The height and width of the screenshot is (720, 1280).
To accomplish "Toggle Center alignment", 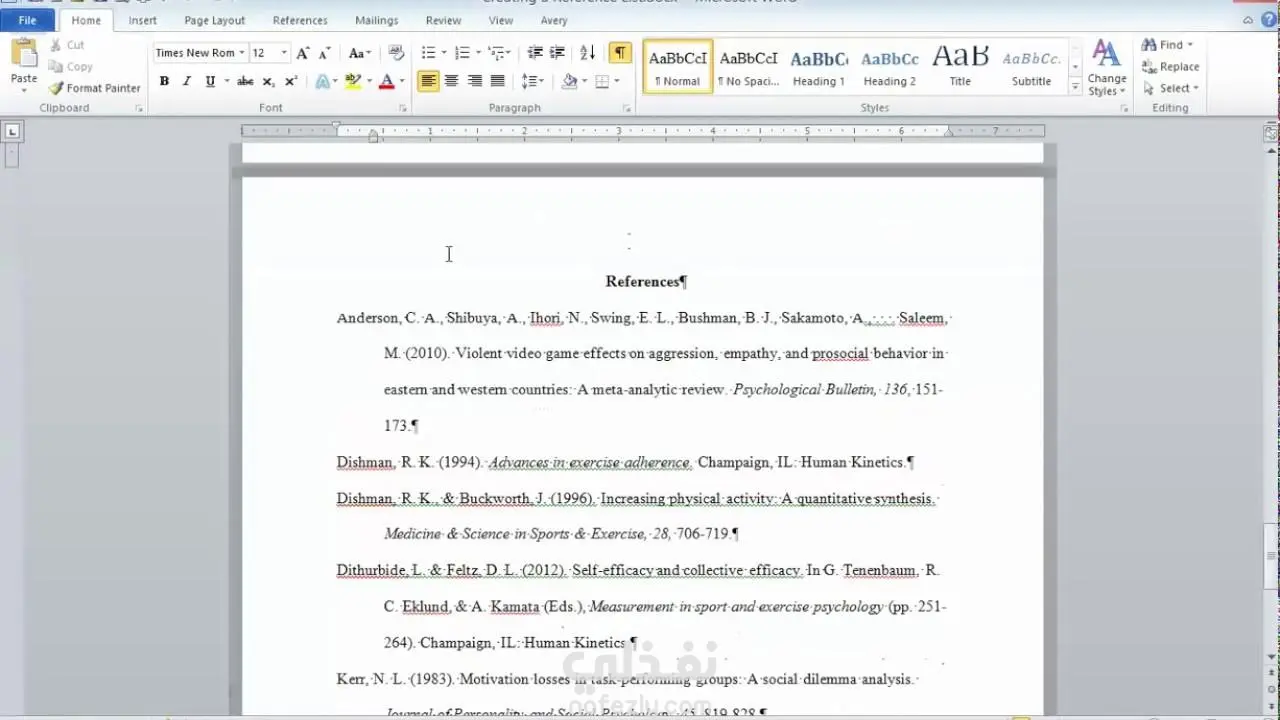I will pos(452,81).
